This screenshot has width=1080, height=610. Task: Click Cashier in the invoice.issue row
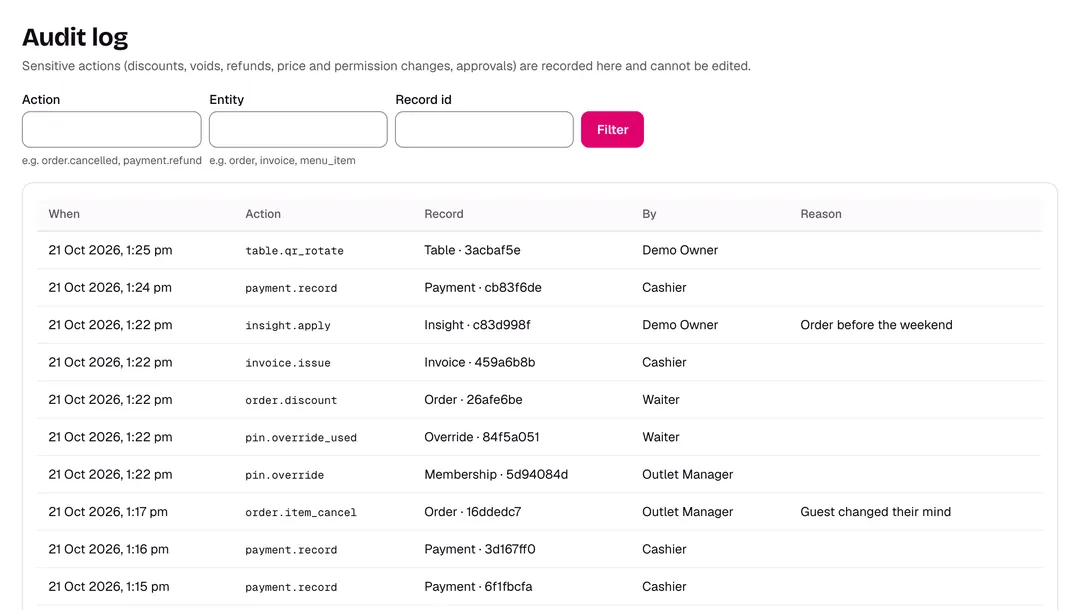[664, 362]
